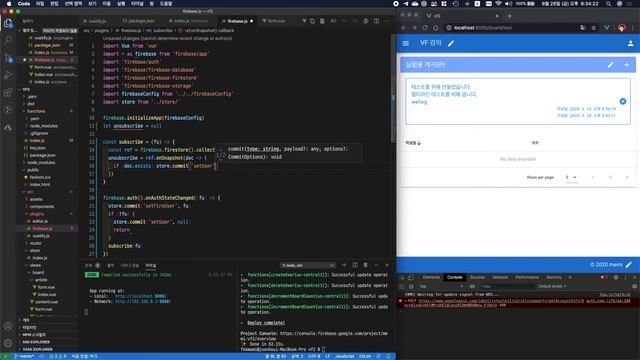Open the user account icon in web app
Image resolution: width=640 pixels, height=360 pixels.
click(x=630, y=43)
